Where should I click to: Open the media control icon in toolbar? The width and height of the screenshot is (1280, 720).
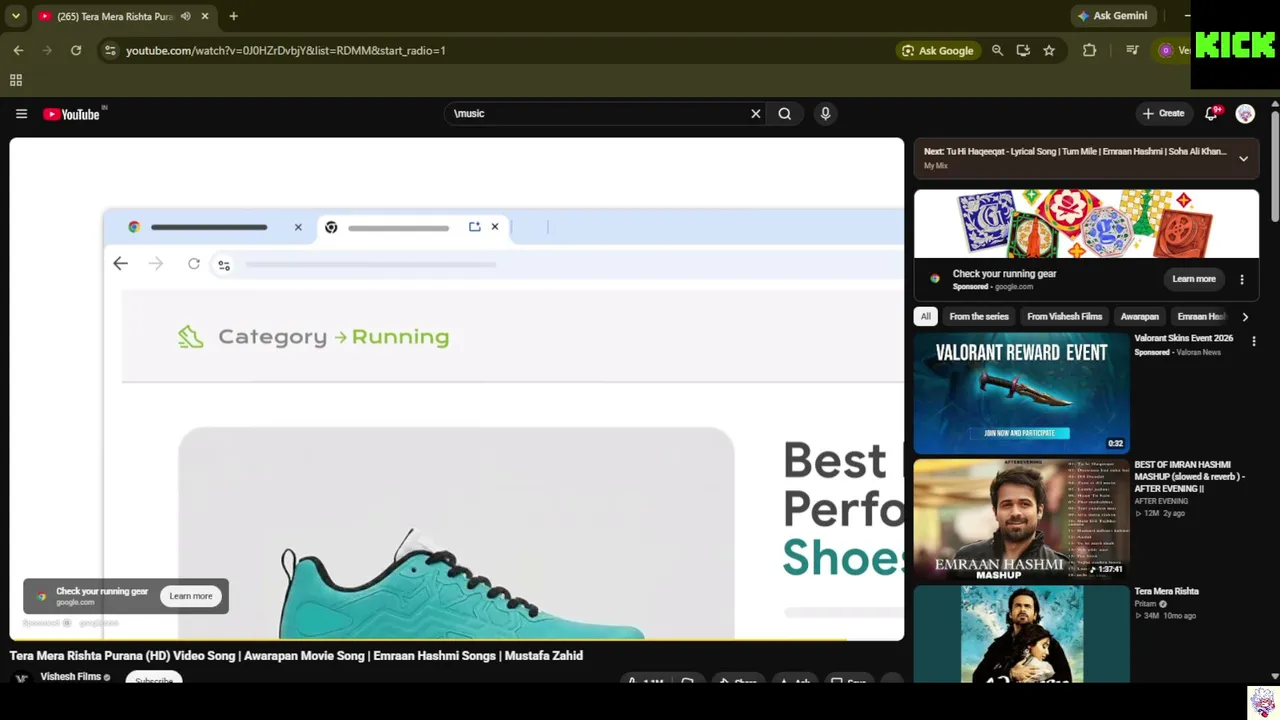1132,50
